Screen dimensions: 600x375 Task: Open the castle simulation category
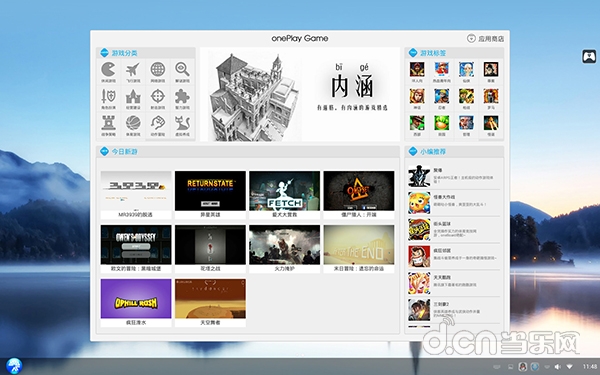pos(133,97)
